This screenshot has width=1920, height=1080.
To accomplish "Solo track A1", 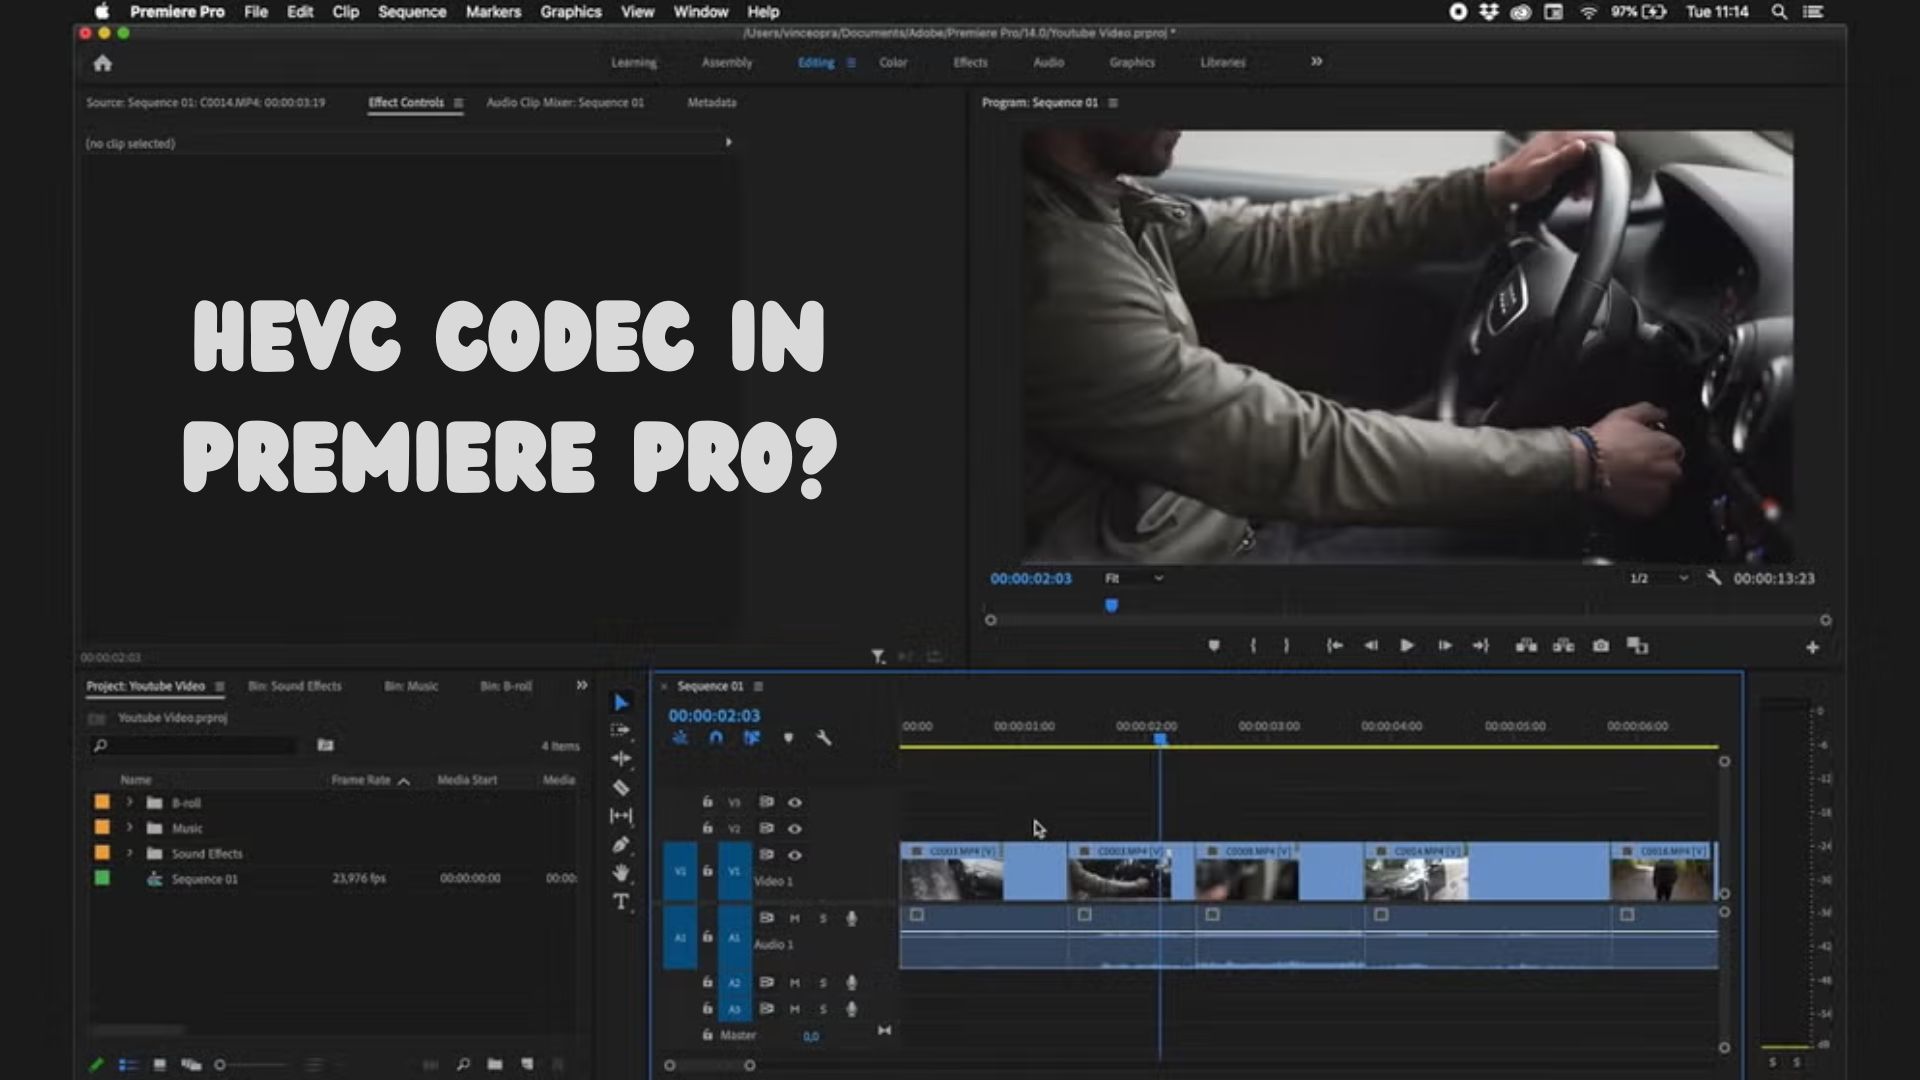I will pyautogui.click(x=823, y=918).
